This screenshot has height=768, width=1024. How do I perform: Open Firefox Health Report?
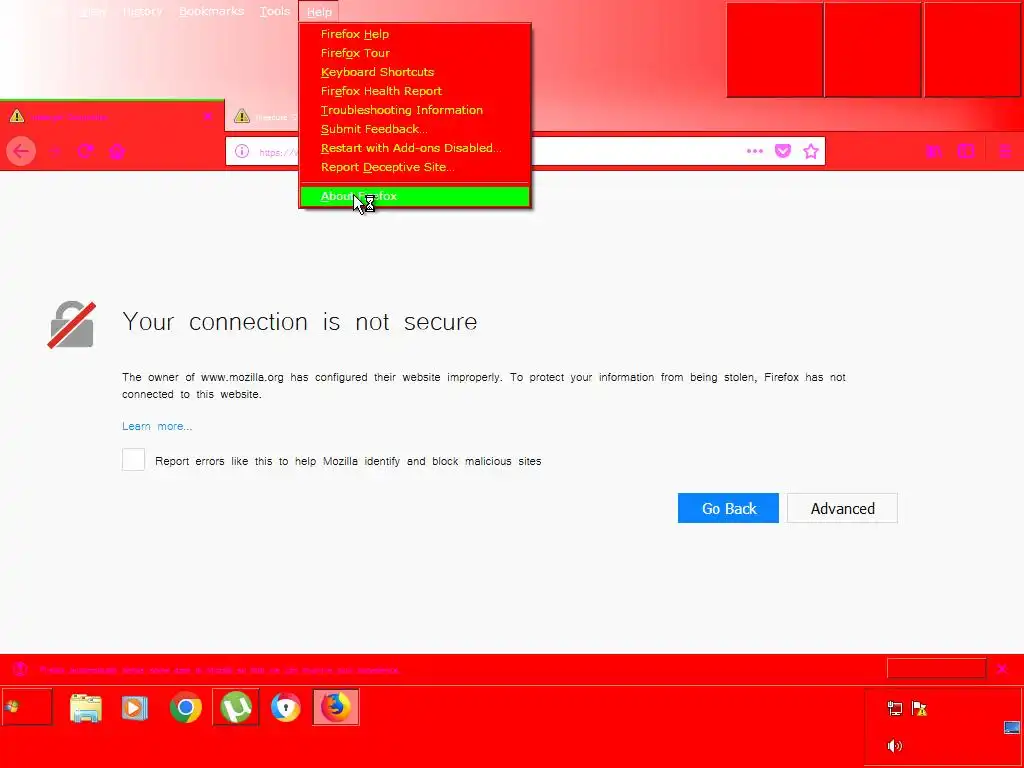pyautogui.click(x=415, y=91)
